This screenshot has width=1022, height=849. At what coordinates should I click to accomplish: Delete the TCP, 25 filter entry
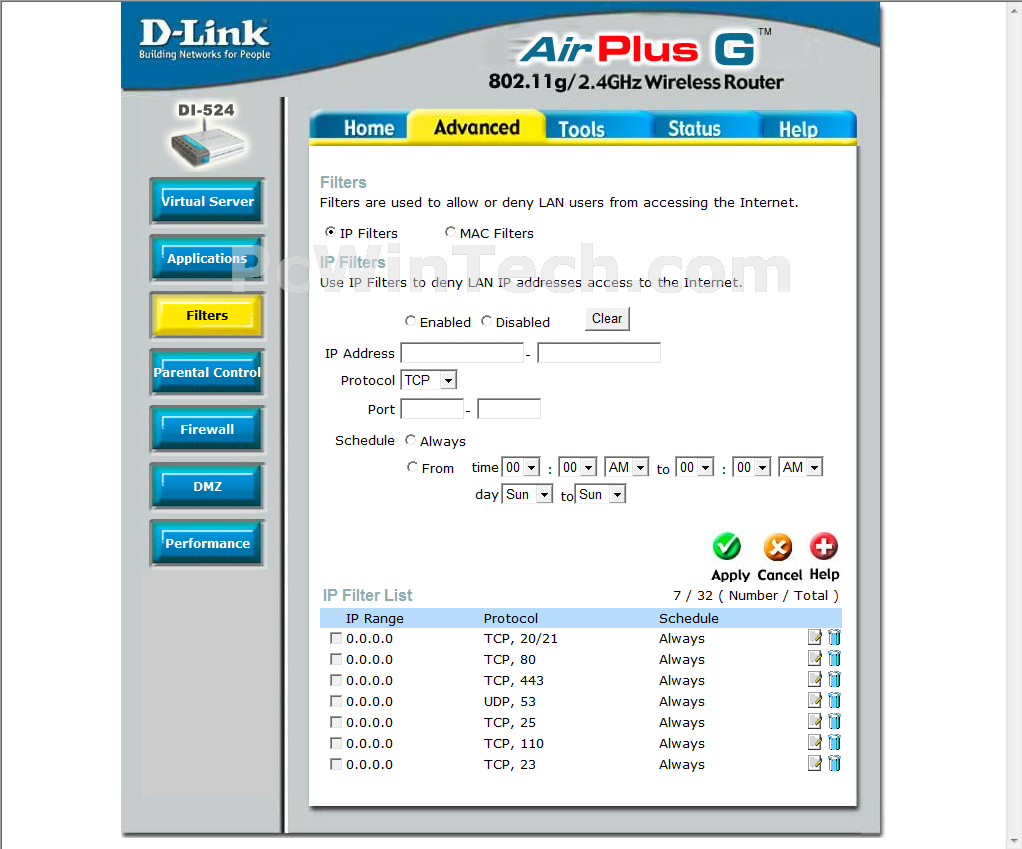click(x=834, y=721)
